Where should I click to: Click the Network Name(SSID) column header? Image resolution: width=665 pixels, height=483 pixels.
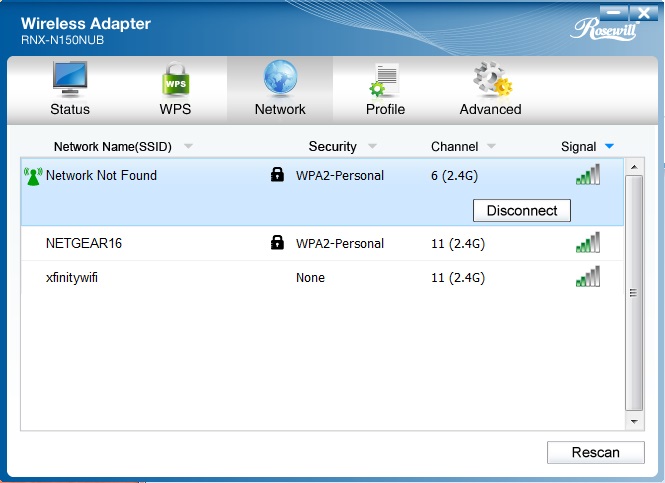pyautogui.click(x=113, y=147)
